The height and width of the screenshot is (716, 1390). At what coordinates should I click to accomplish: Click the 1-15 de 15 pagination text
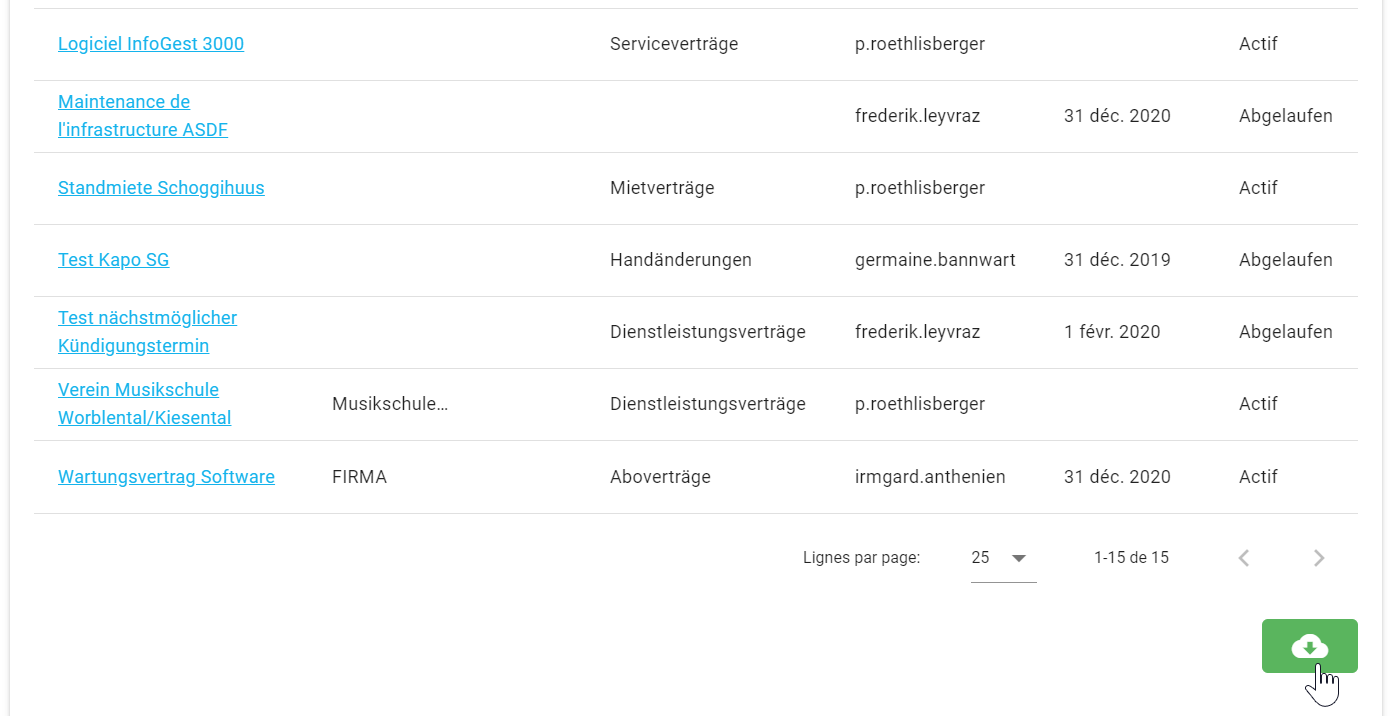pos(1131,558)
